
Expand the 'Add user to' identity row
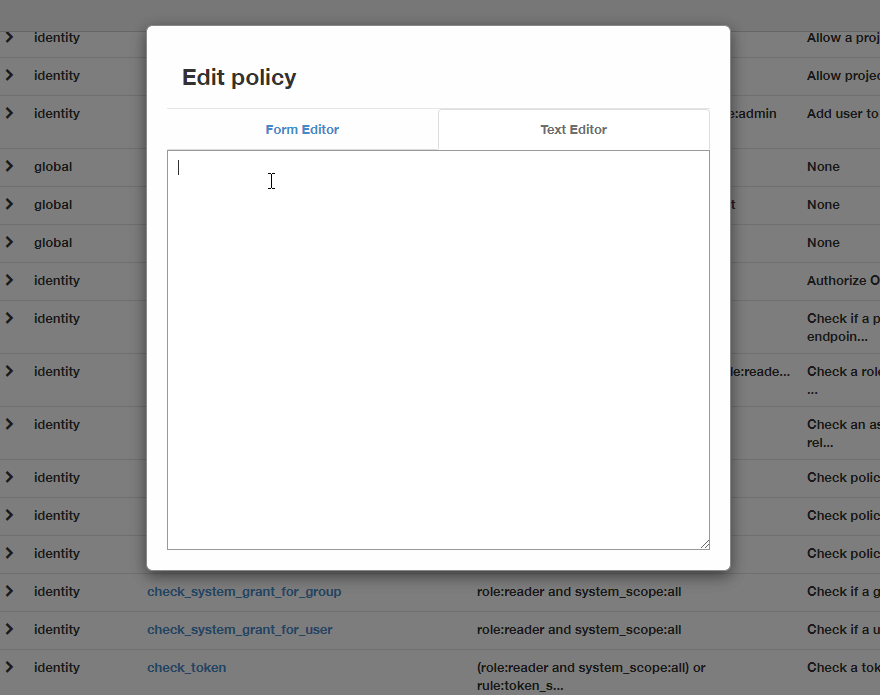coord(9,113)
